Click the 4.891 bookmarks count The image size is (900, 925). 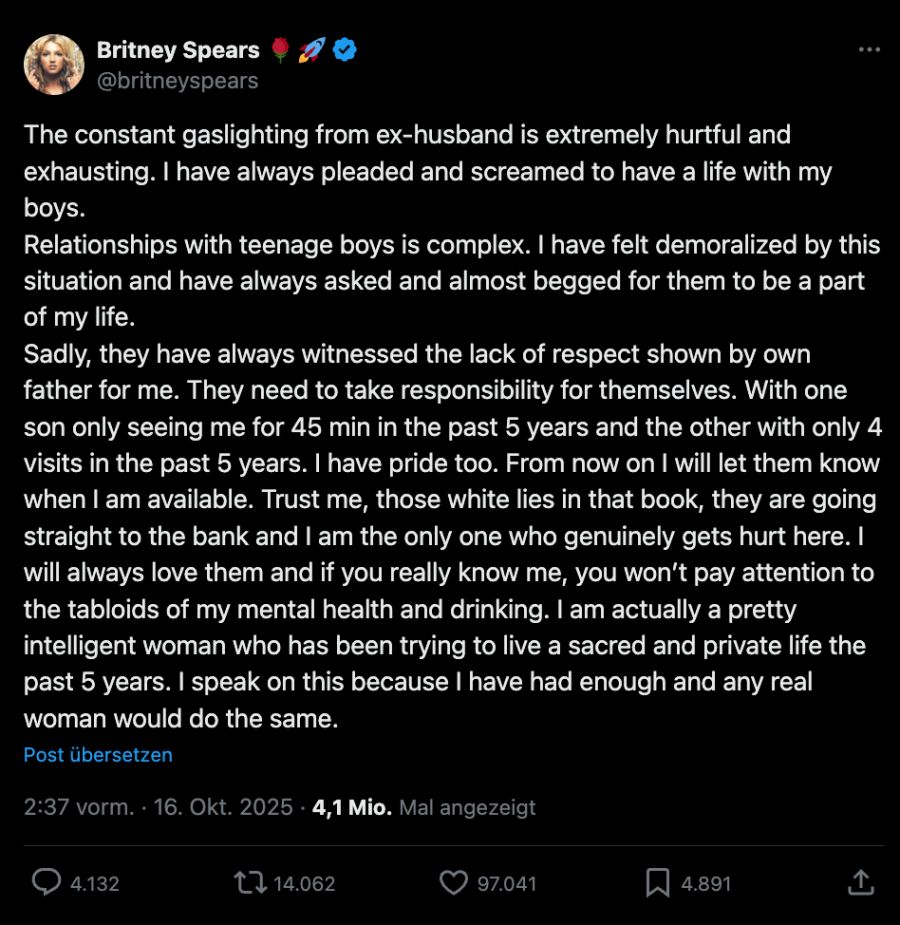706,883
